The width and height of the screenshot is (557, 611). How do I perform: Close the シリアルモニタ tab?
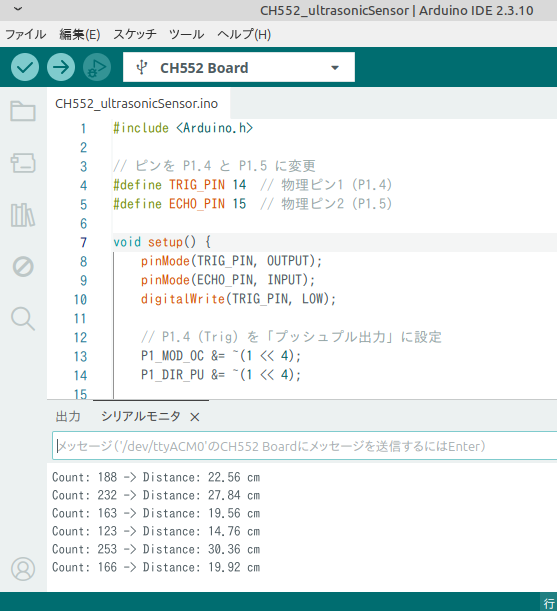195,417
